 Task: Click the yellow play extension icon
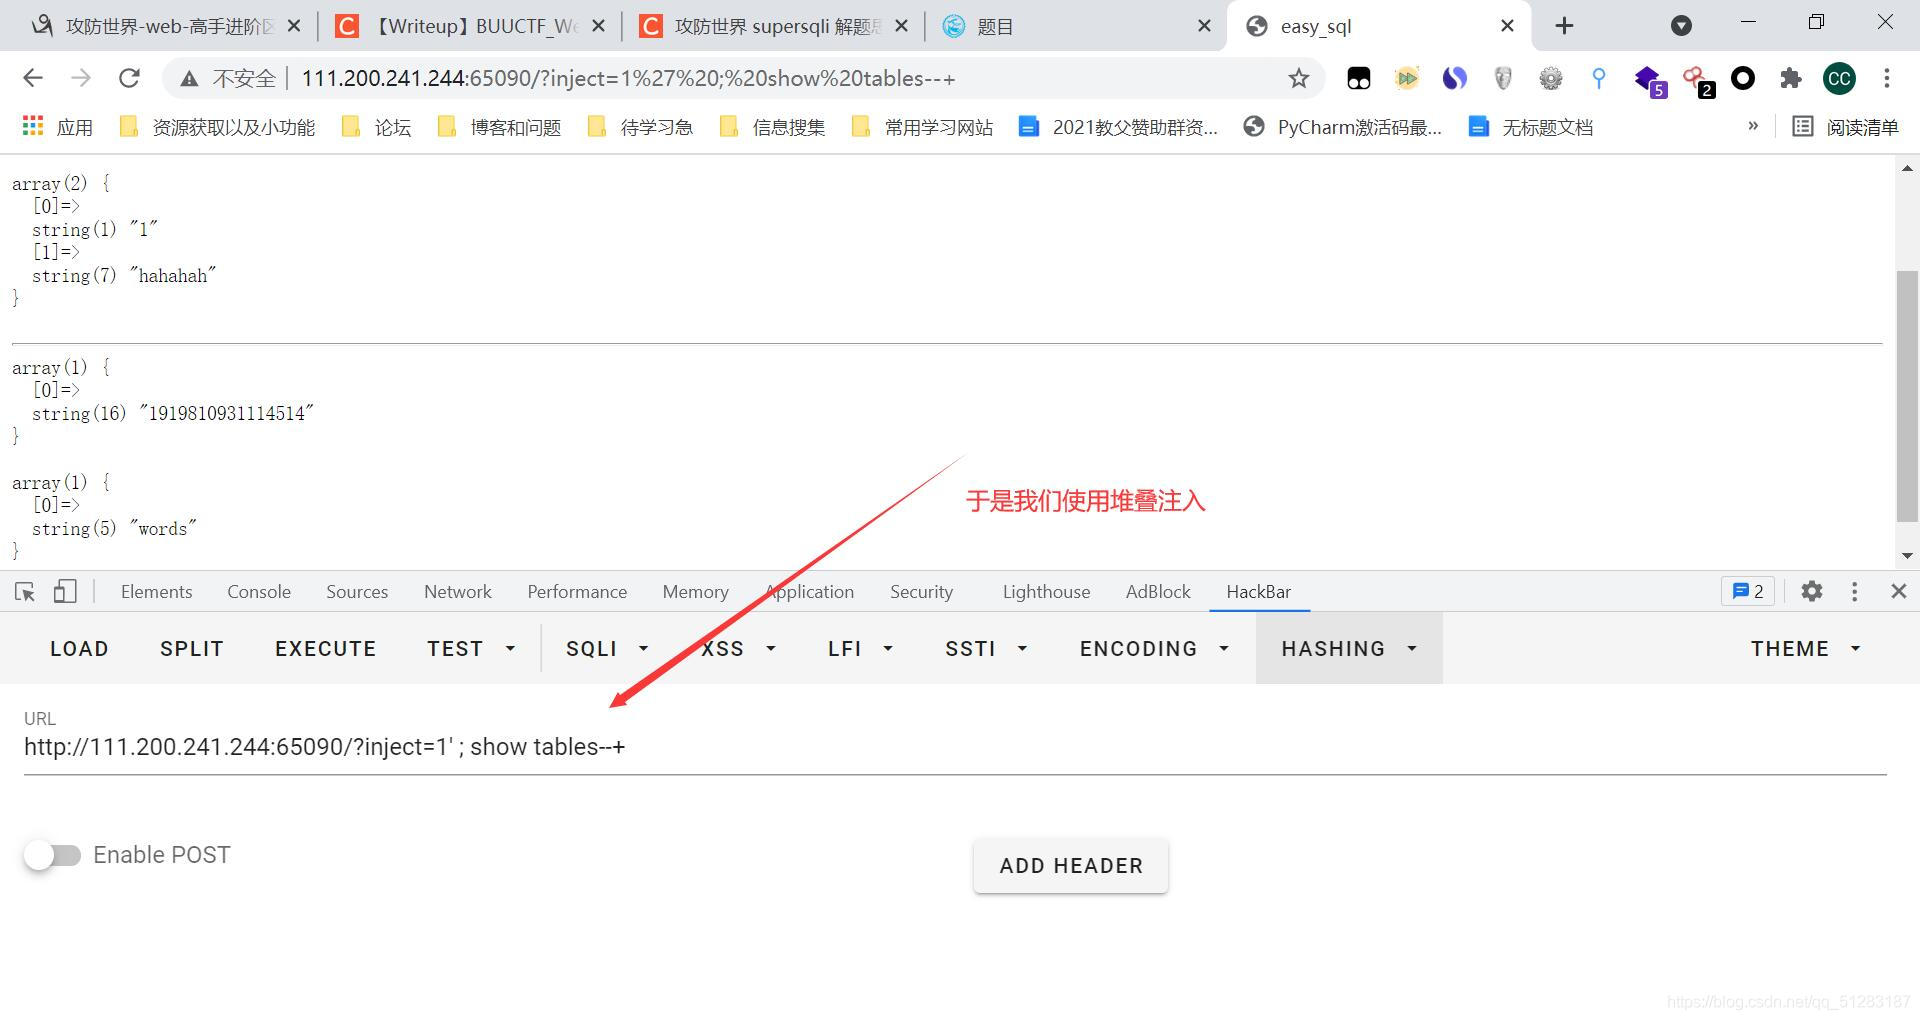tap(1407, 78)
